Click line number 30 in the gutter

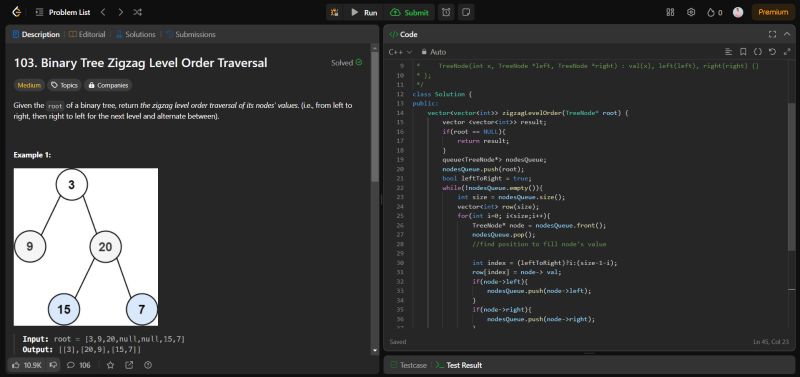pyautogui.click(x=400, y=263)
